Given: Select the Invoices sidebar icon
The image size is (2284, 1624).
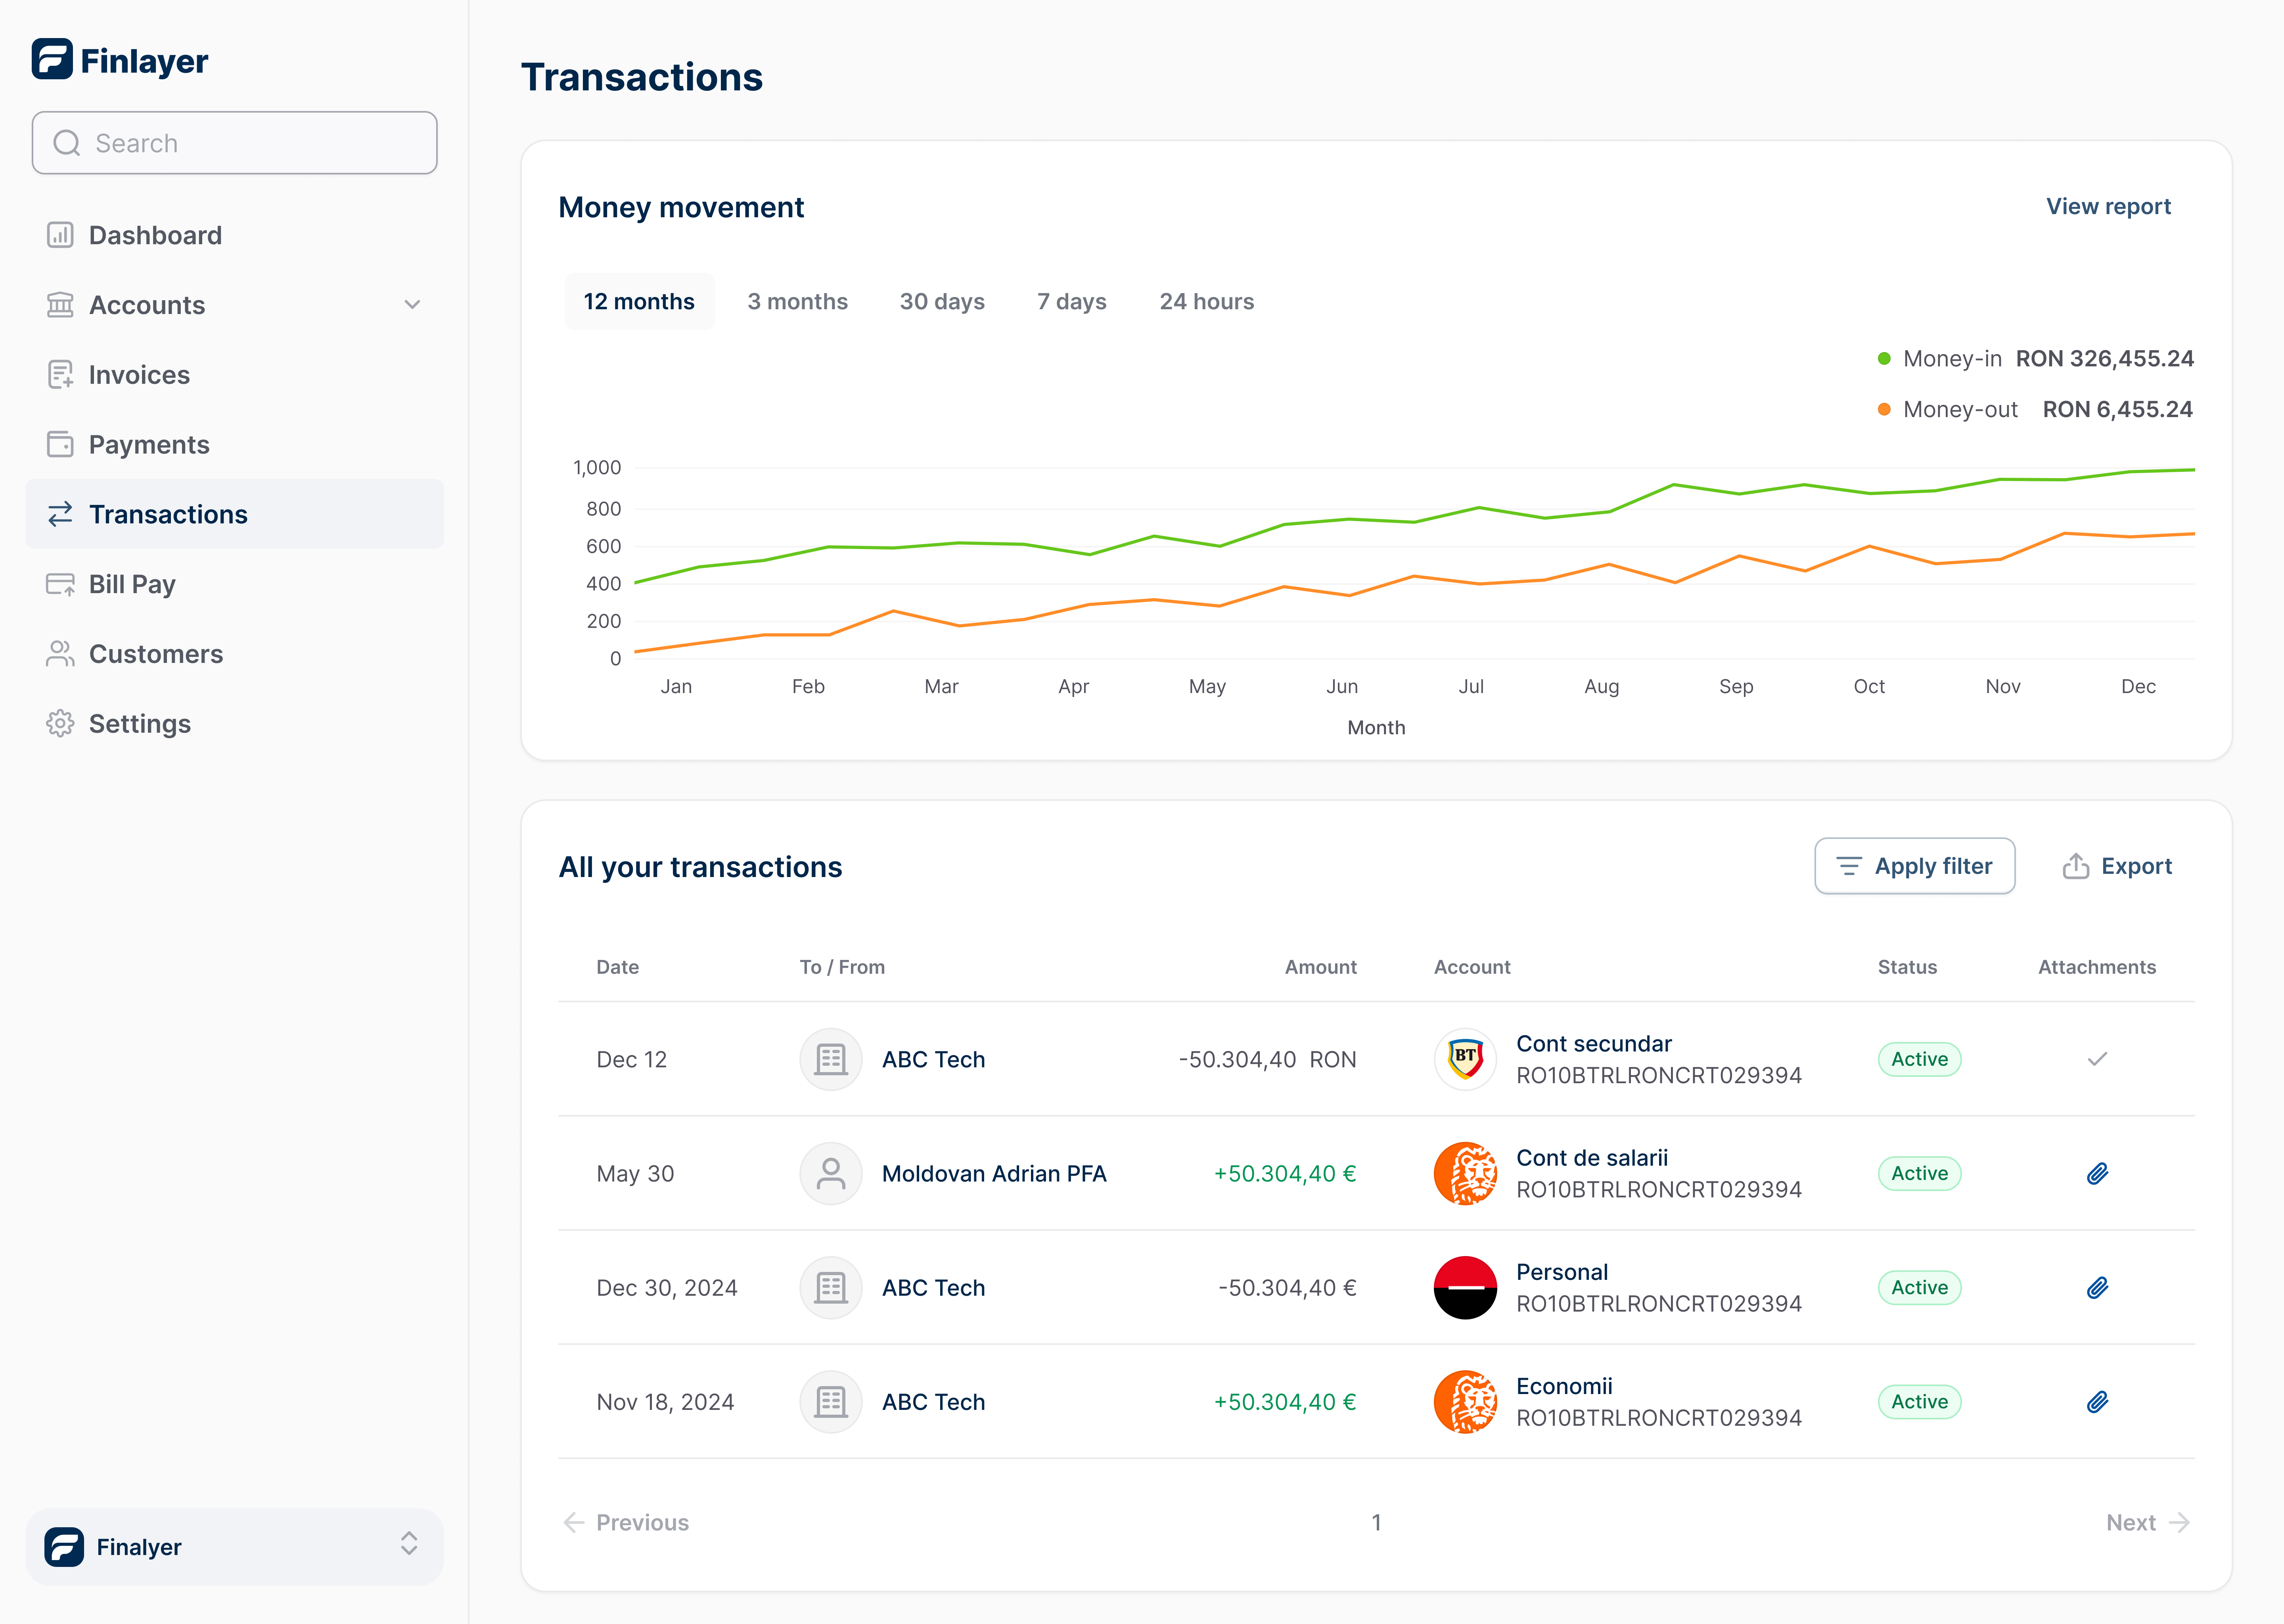Looking at the screenshot, I should (x=60, y=374).
